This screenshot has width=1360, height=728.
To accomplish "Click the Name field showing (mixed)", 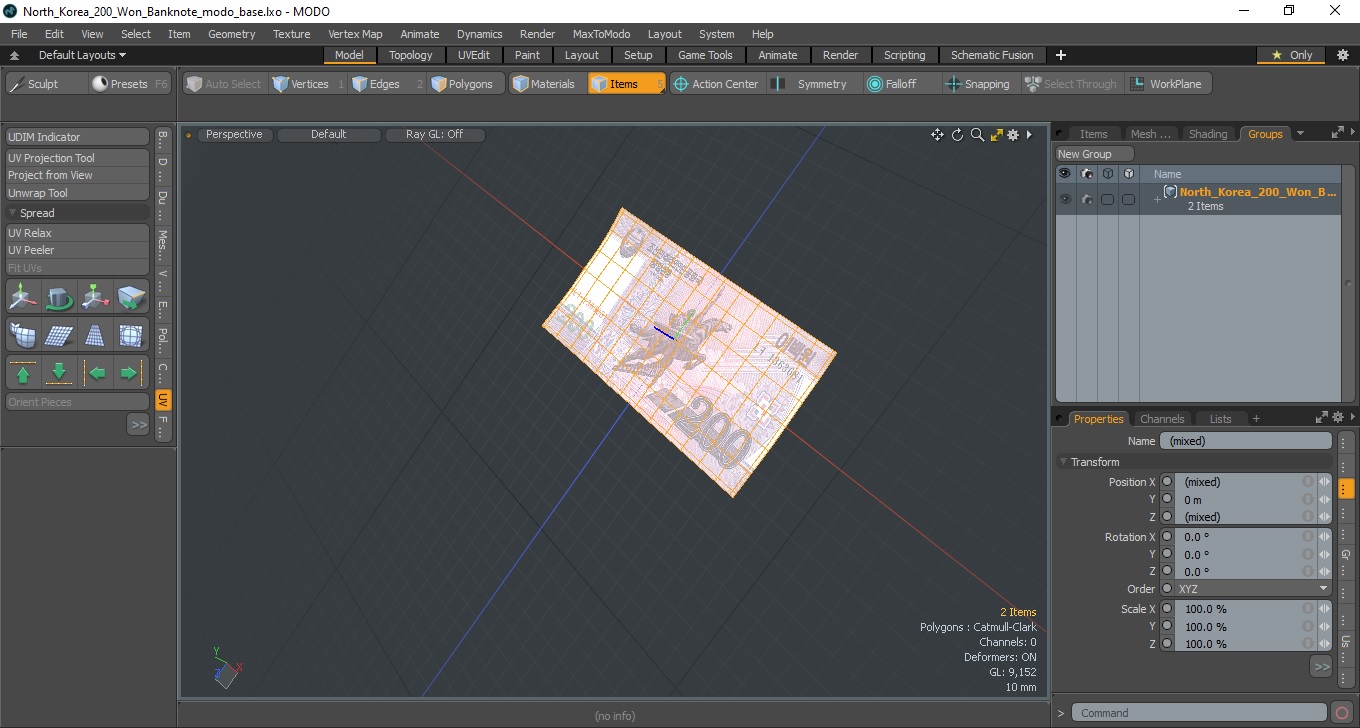I will click(x=1246, y=441).
